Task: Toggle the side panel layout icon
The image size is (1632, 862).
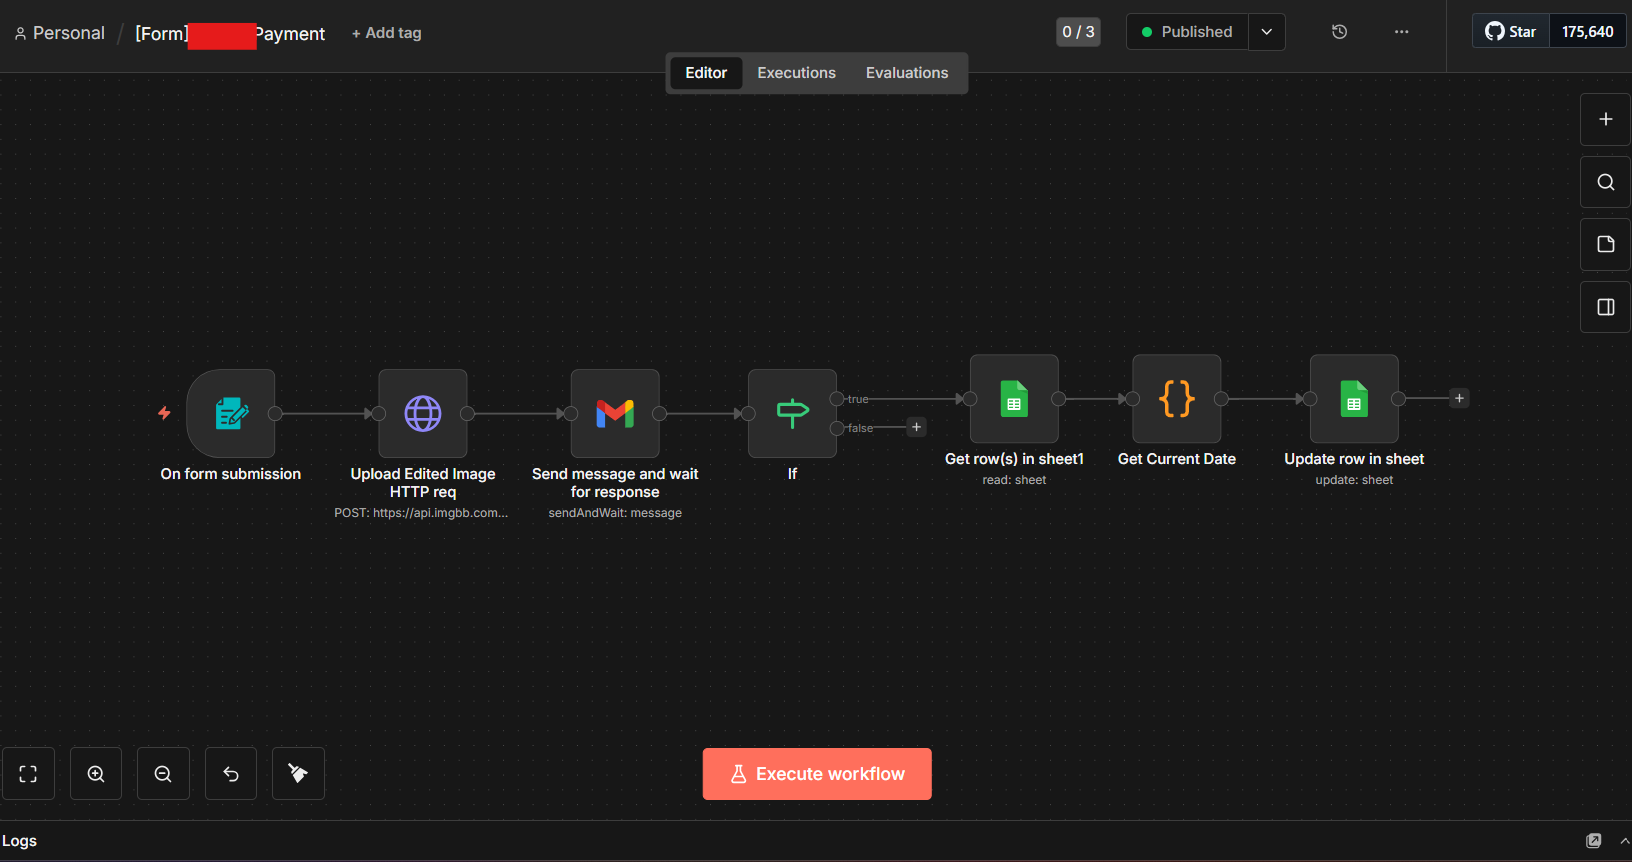Action: point(1606,307)
